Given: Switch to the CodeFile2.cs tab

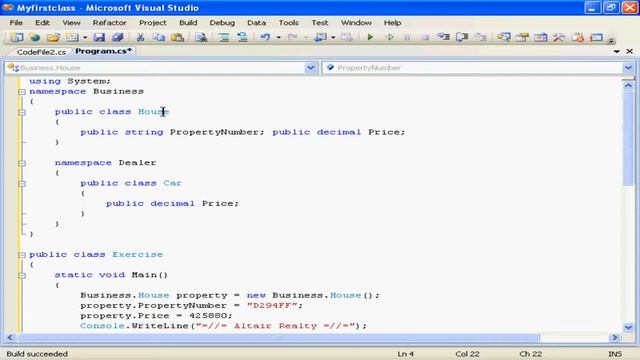Looking at the screenshot, I should click(41, 52).
